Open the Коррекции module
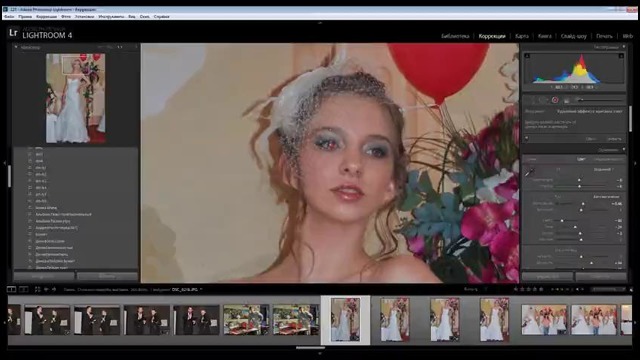640x360 pixels. click(x=492, y=36)
